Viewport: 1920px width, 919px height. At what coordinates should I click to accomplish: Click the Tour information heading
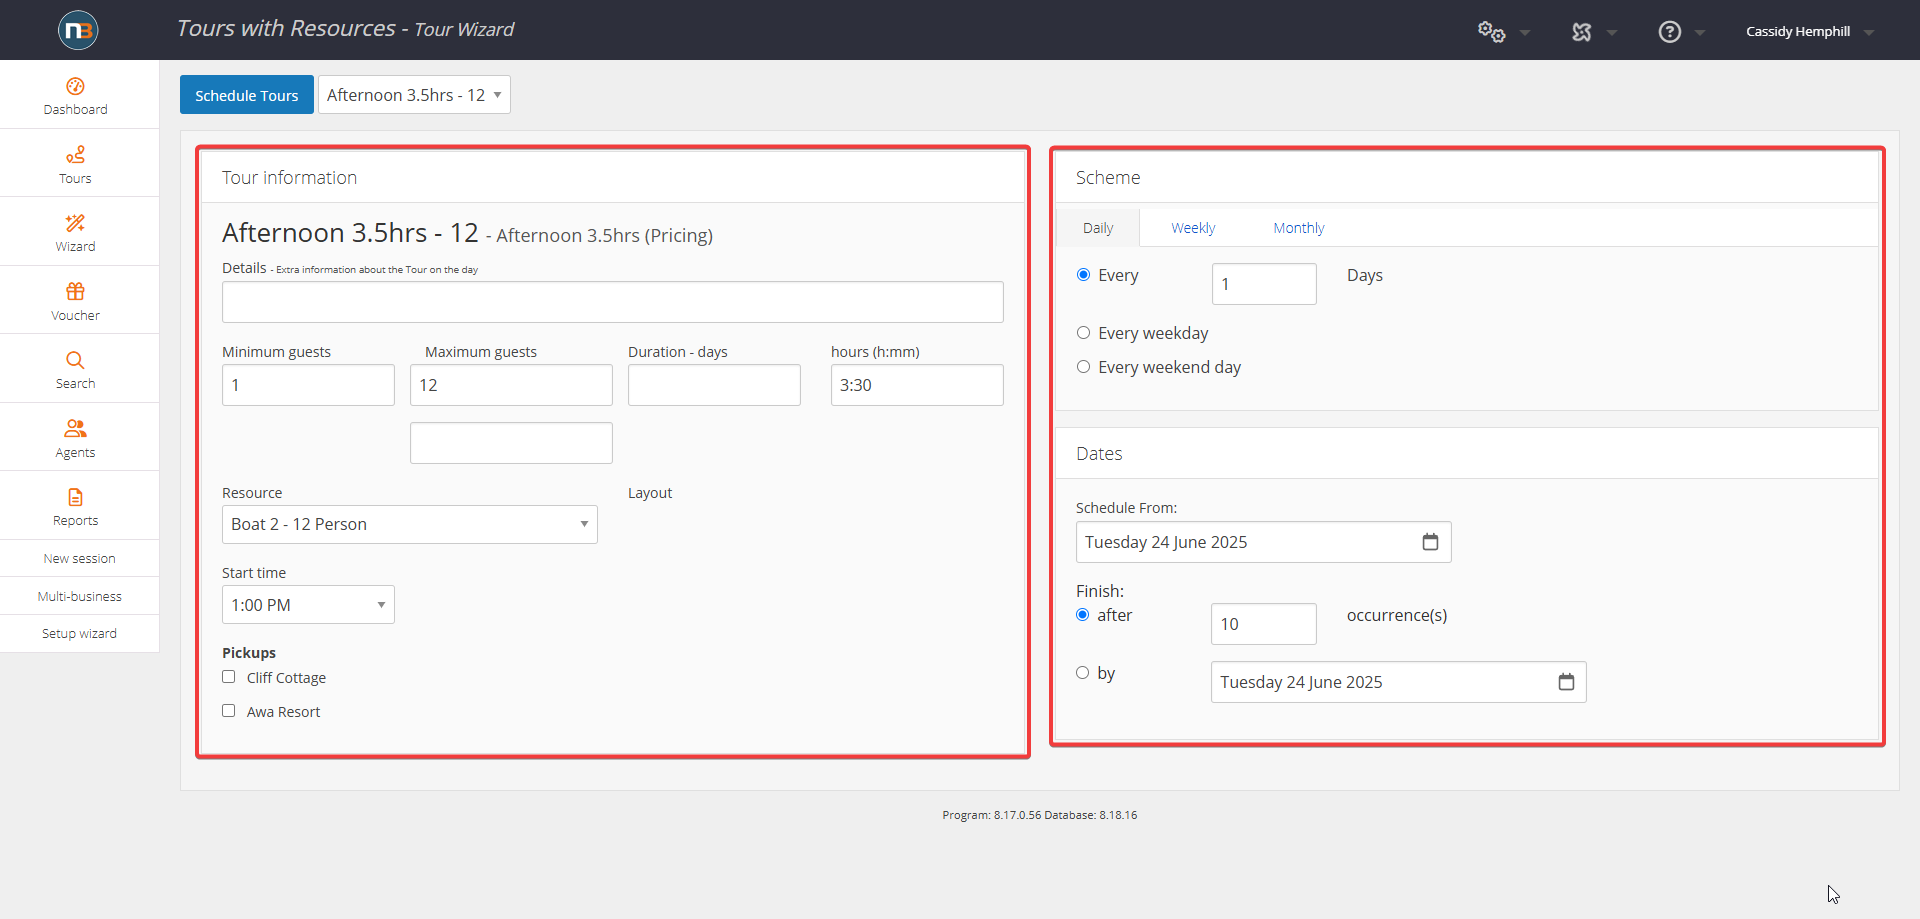pyautogui.click(x=289, y=177)
